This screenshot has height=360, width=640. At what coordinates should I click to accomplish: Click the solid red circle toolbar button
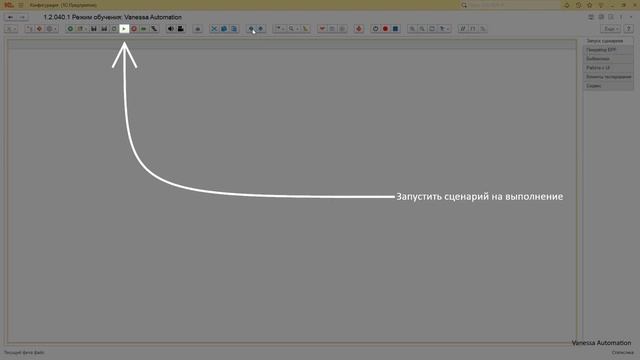385,29
